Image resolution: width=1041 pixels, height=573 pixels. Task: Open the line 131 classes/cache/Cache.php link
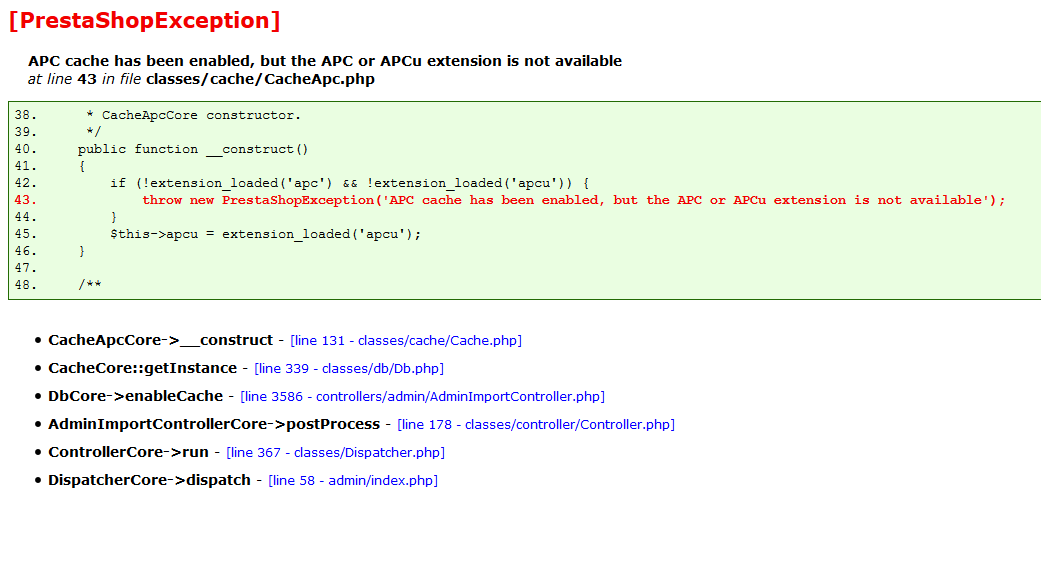406,341
